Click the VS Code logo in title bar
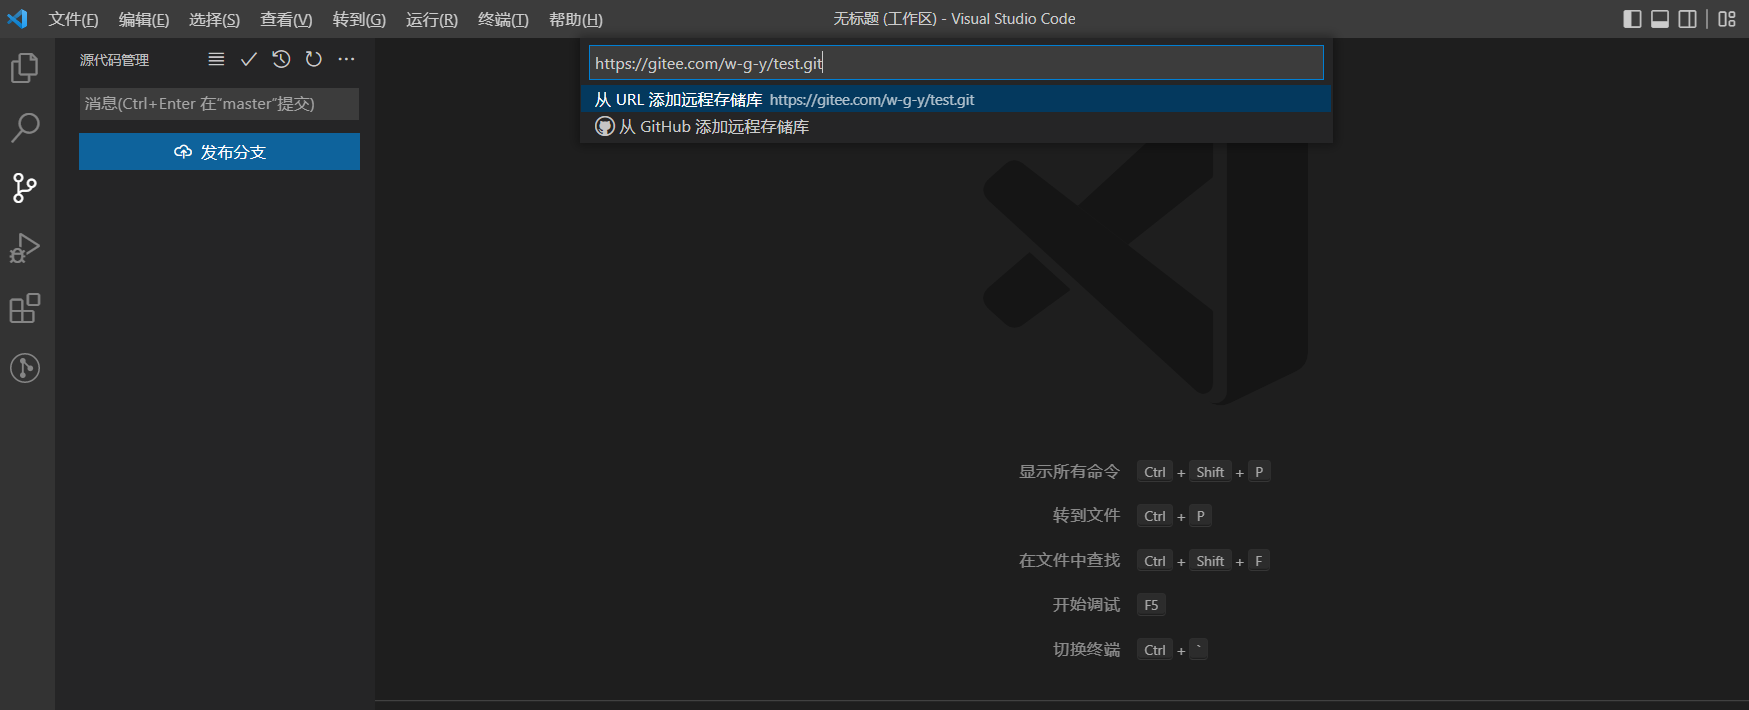 coord(18,19)
